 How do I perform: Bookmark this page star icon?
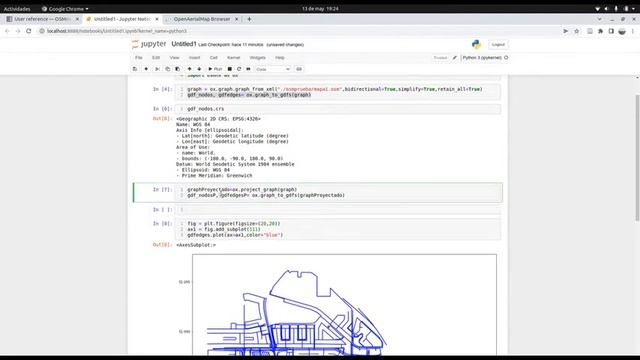tap(576, 31)
